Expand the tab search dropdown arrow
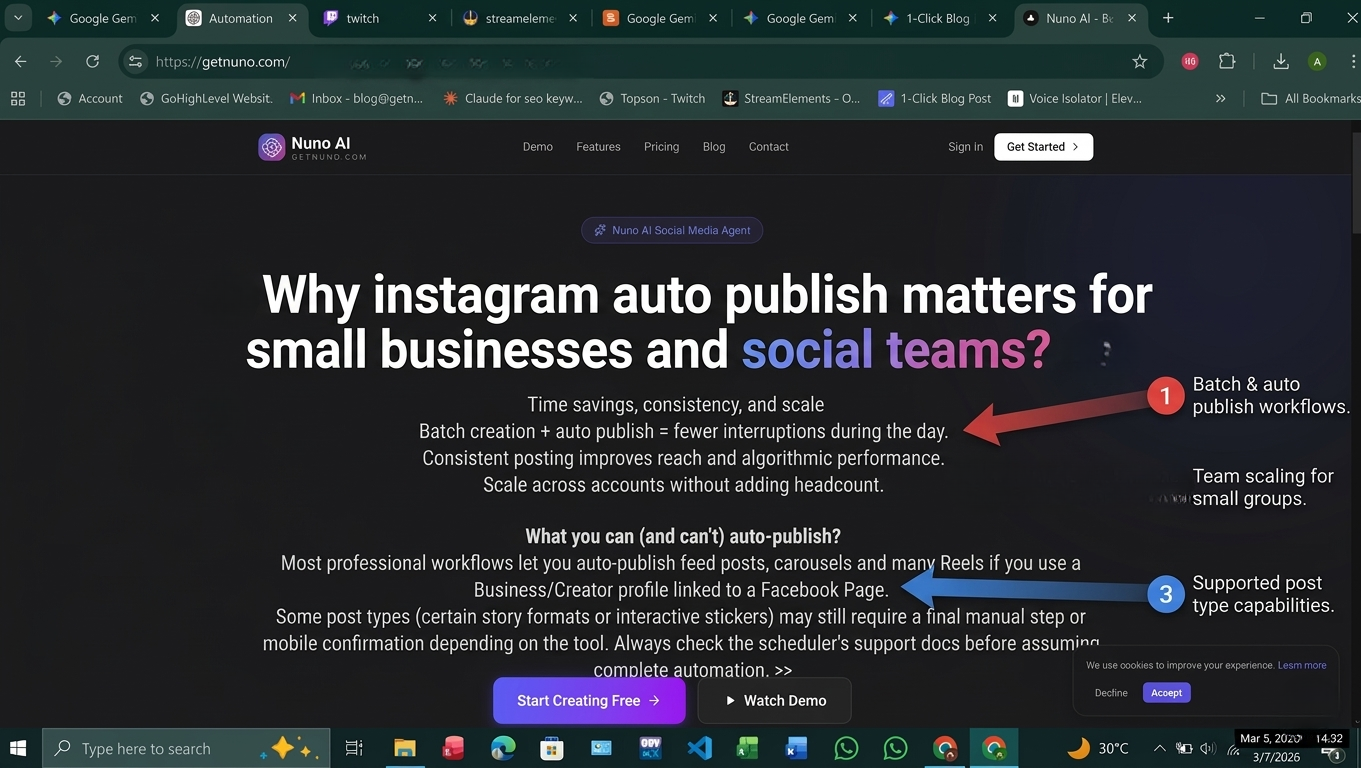Viewport: 1361px width, 768px height. pos(17,18)
